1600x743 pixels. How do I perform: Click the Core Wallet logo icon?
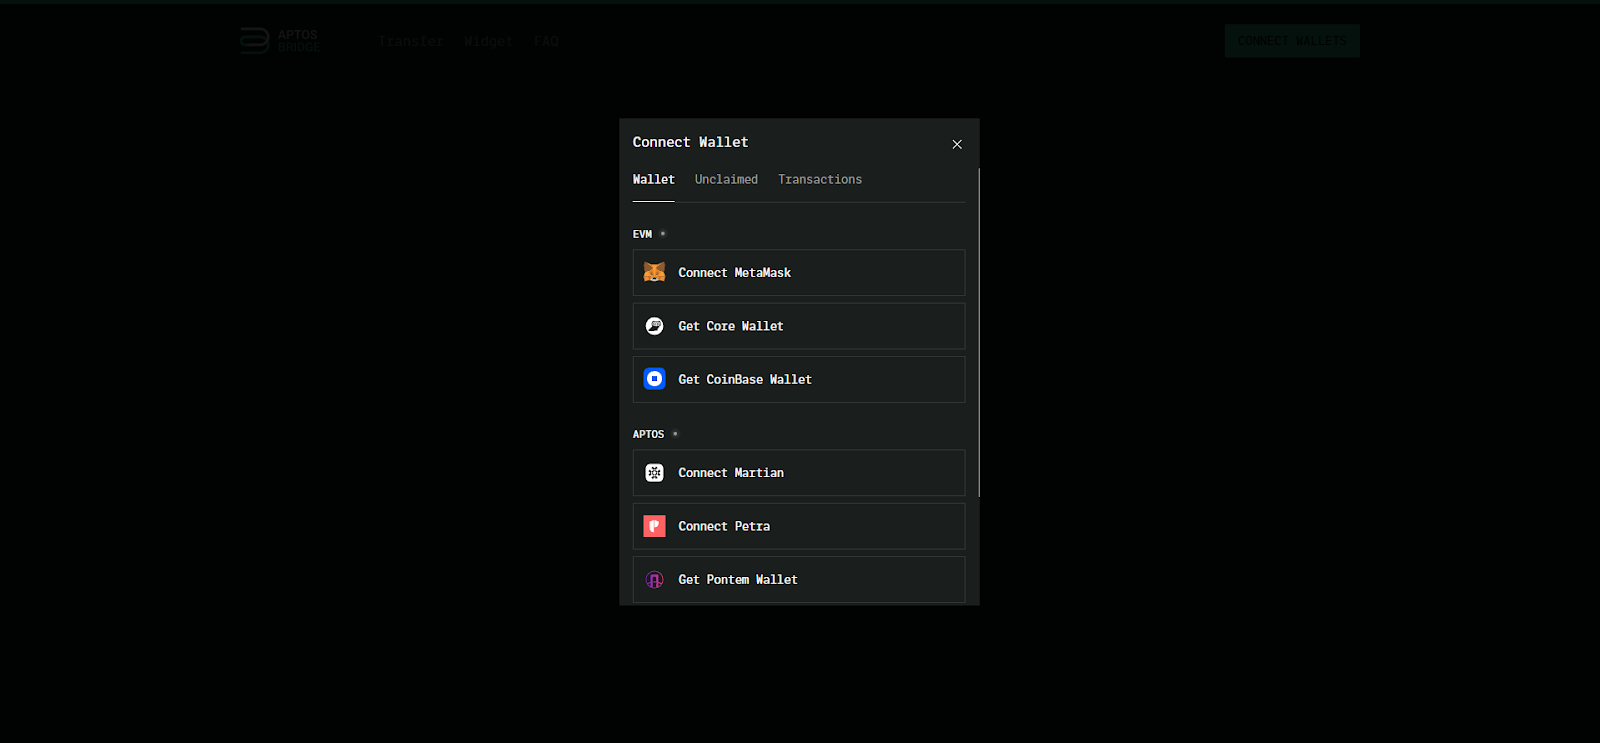(x=654, y=326)
